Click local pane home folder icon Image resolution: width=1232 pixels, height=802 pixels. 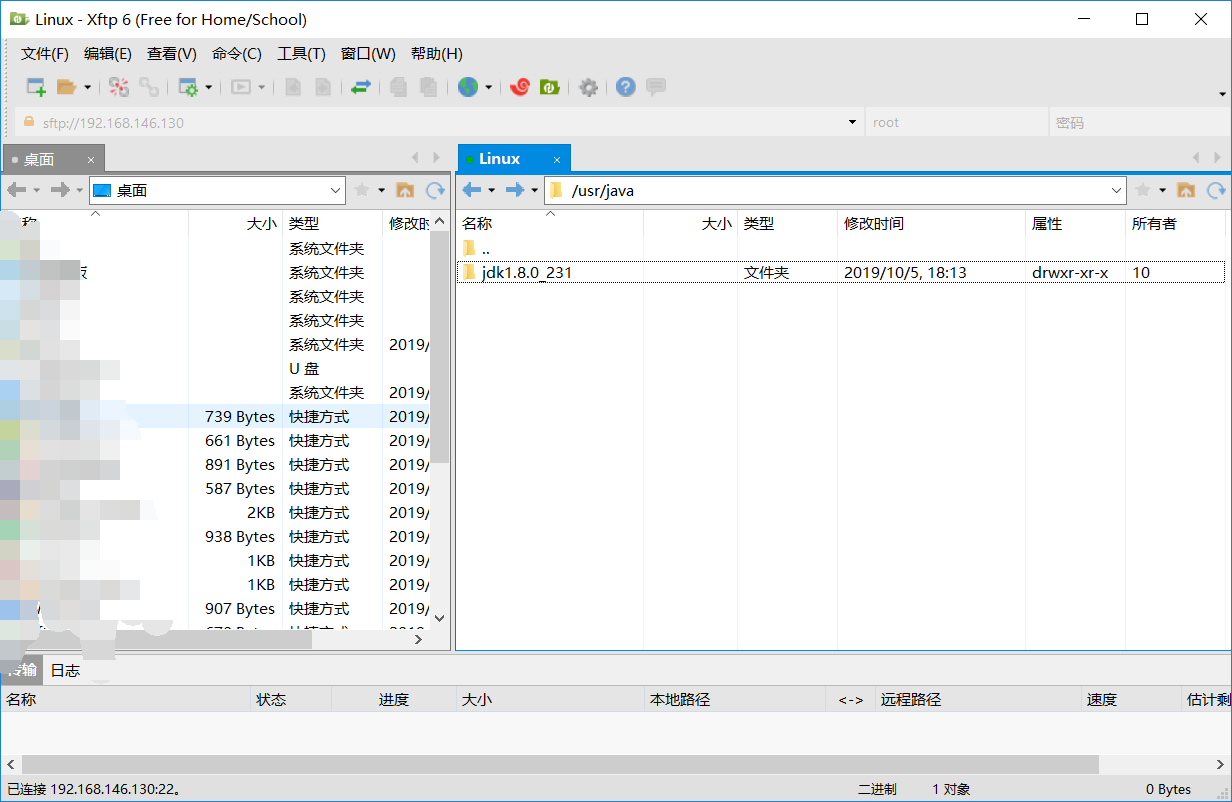point(405,190)
